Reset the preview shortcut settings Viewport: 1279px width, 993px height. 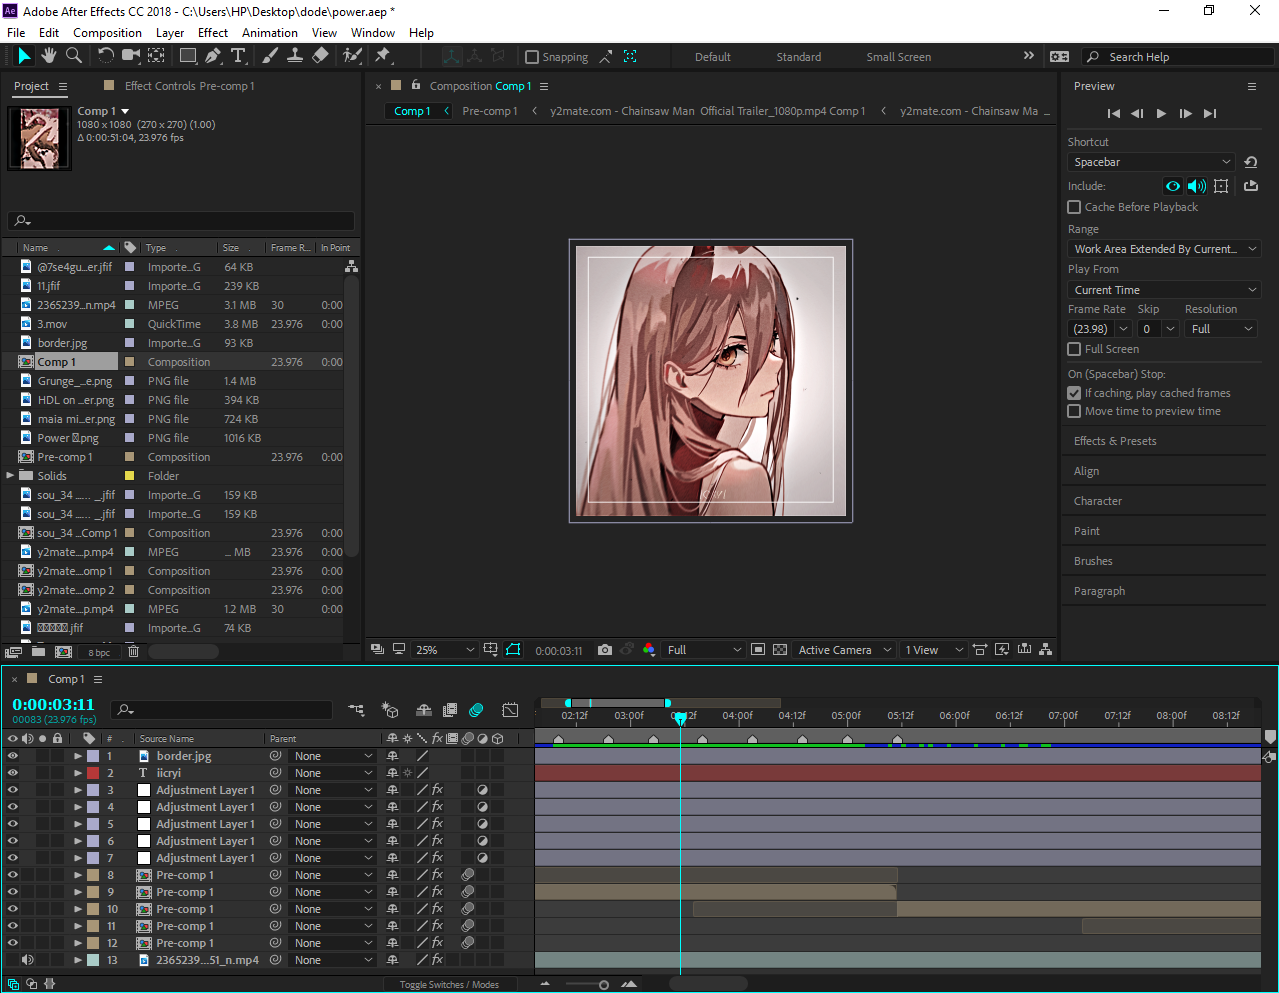point(1250,162)
